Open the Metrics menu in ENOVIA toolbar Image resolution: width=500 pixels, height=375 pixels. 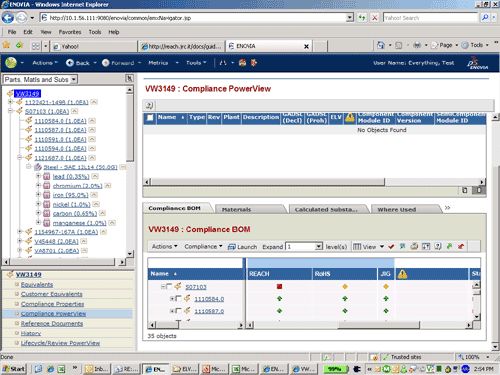tap(163, 63)
